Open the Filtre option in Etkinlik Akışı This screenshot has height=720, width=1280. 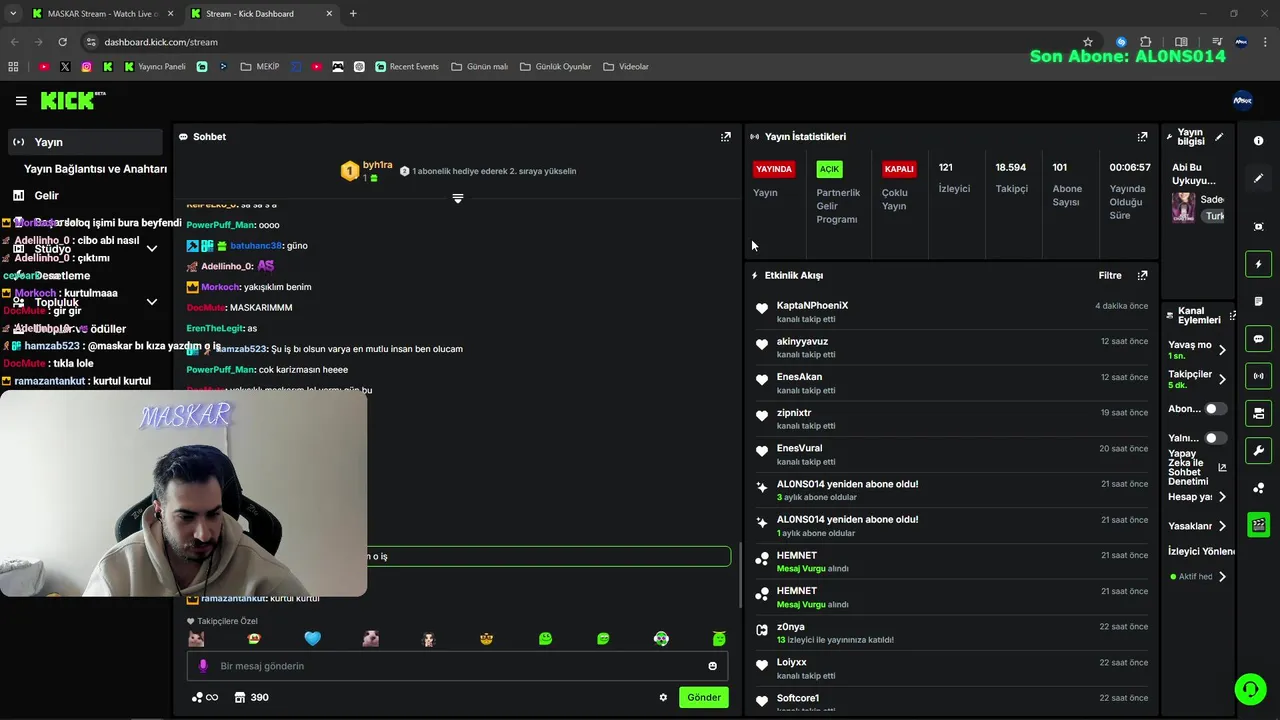click(1110, 275)
